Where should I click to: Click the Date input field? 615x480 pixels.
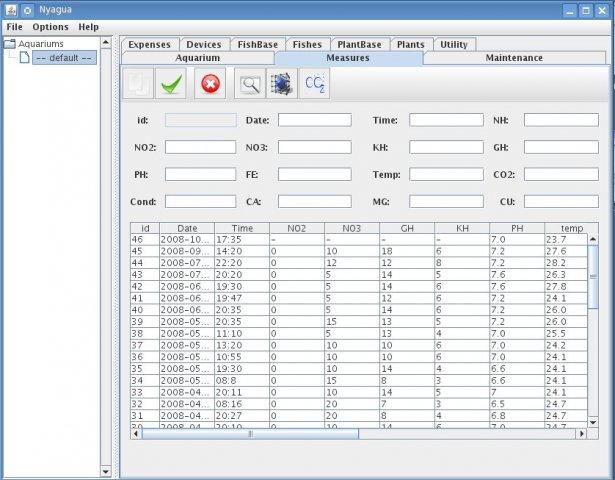tap(314, 120)
